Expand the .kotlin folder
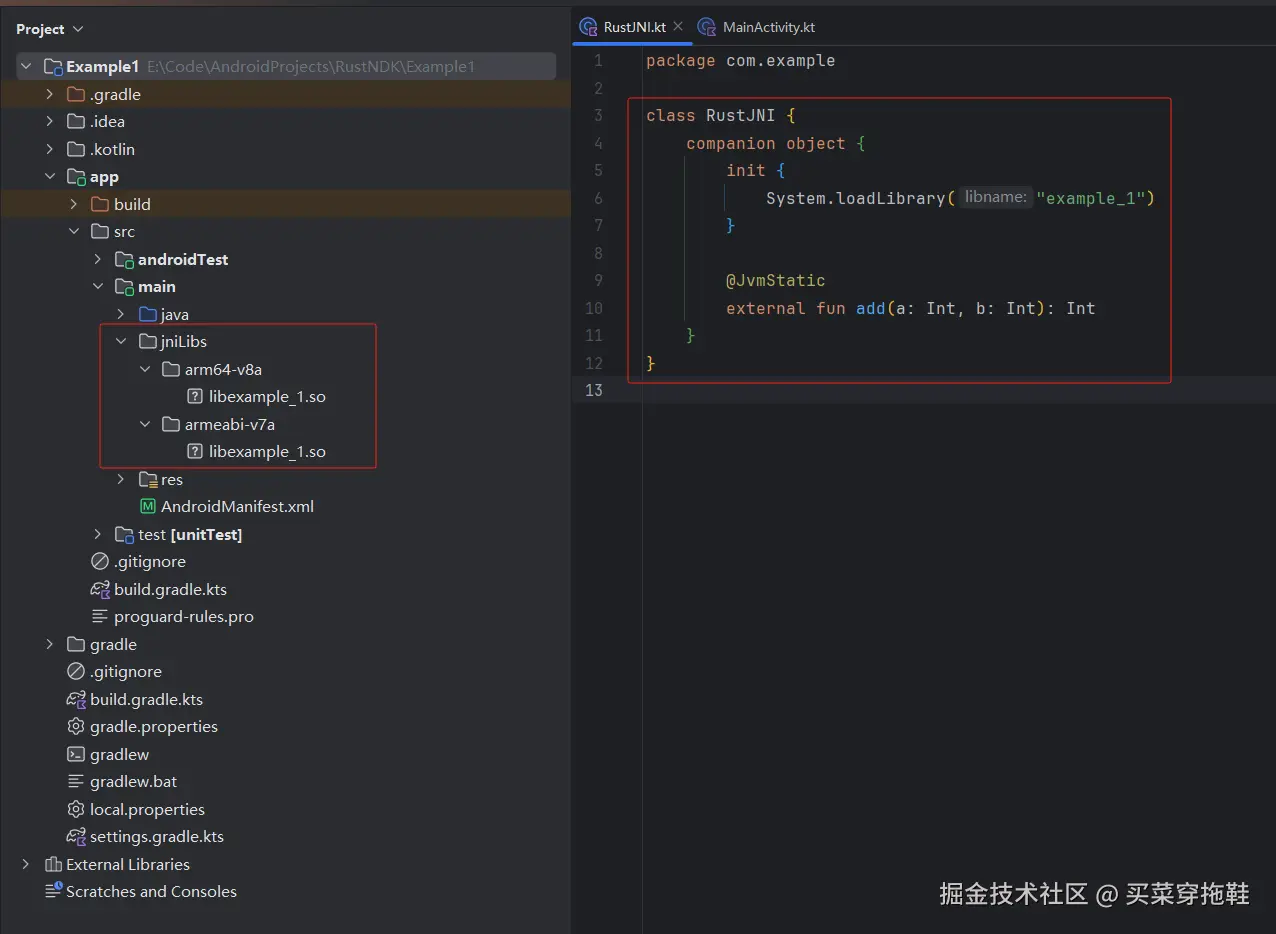Image resolution: width=1276 pixels, height=934 pixels. [50, 149]
